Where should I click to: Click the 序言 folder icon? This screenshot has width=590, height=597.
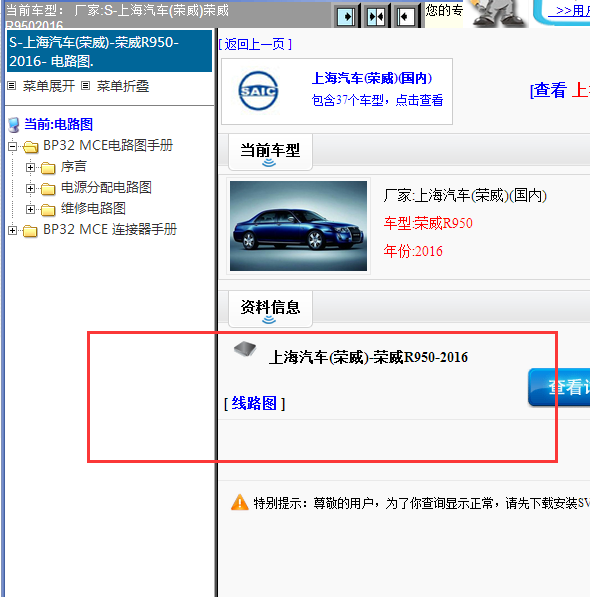click(48, 168)
